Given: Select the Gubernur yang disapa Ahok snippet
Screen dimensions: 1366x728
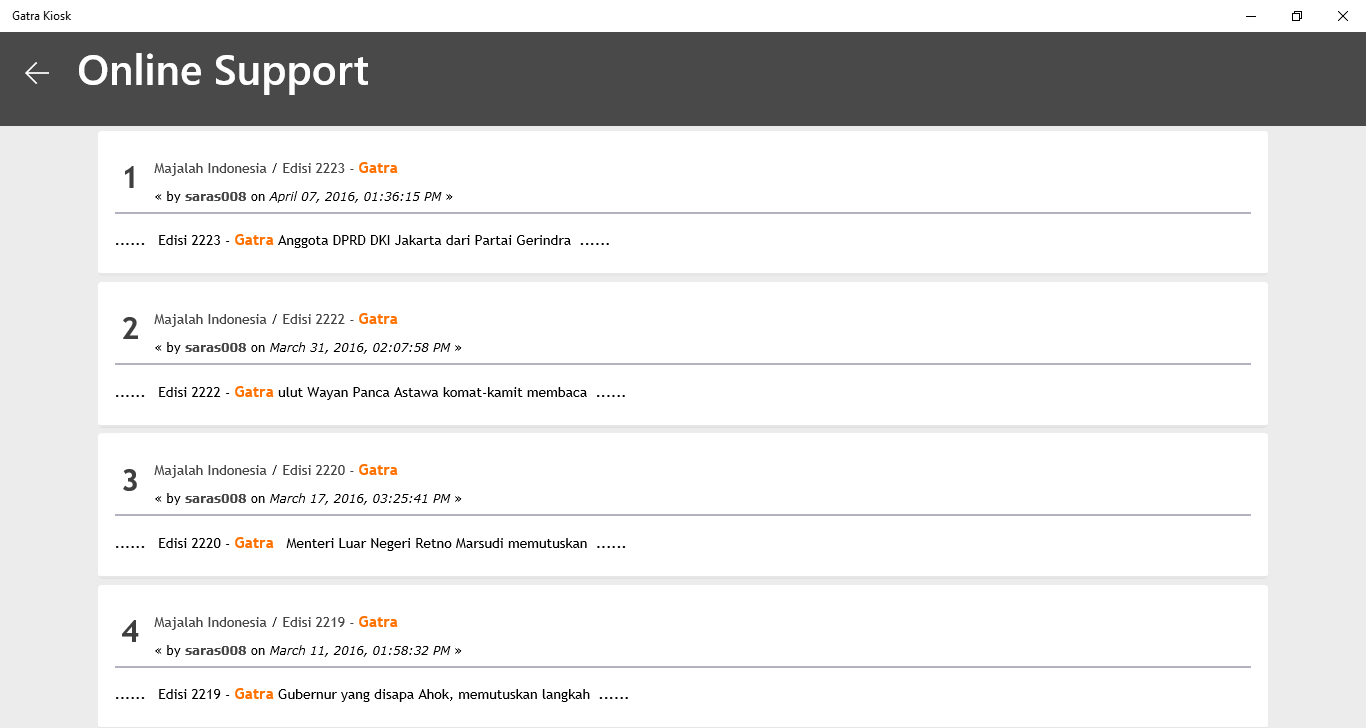Looking at the screenshot, I should pyautogui.click(x=433, y=694).
